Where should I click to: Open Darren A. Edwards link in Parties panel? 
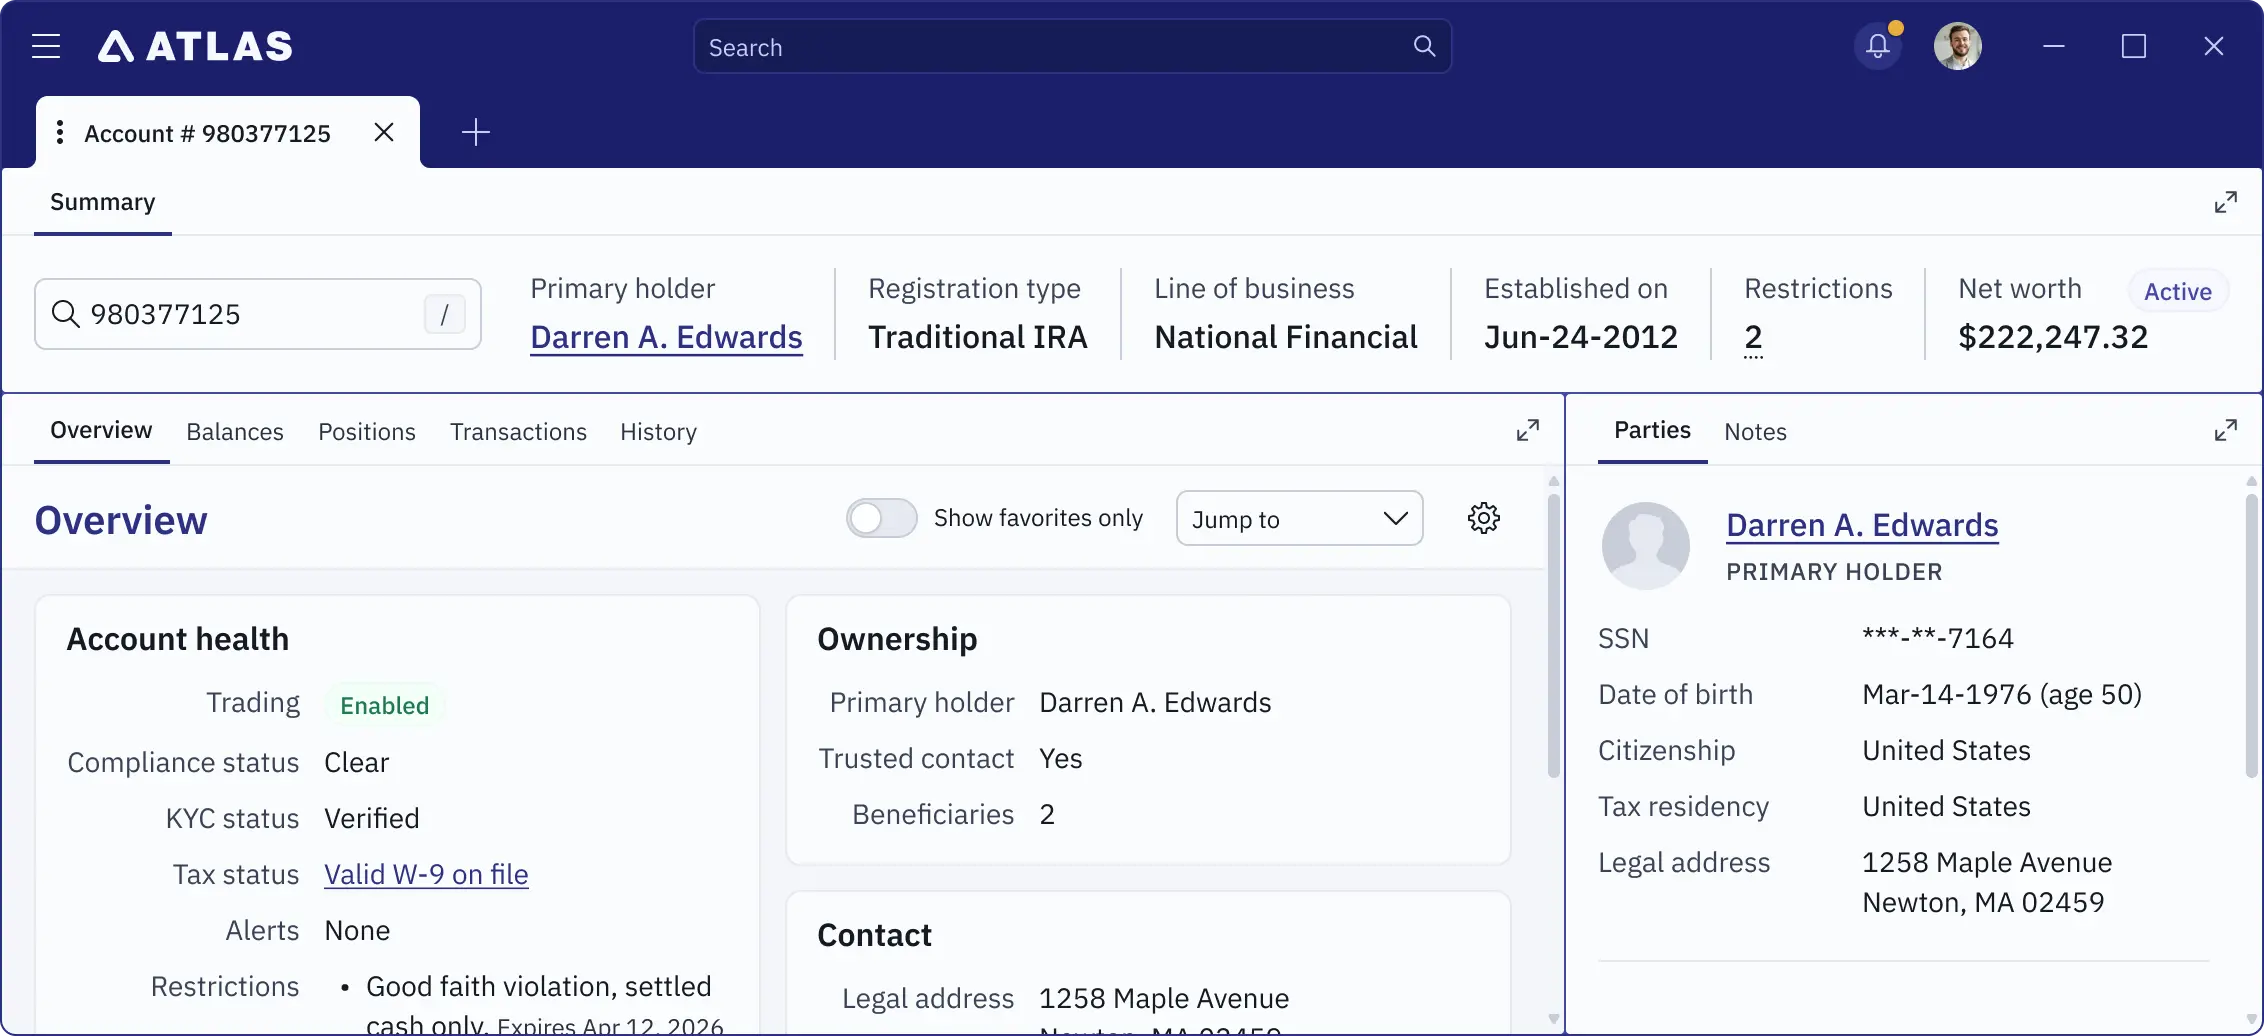1862,526
